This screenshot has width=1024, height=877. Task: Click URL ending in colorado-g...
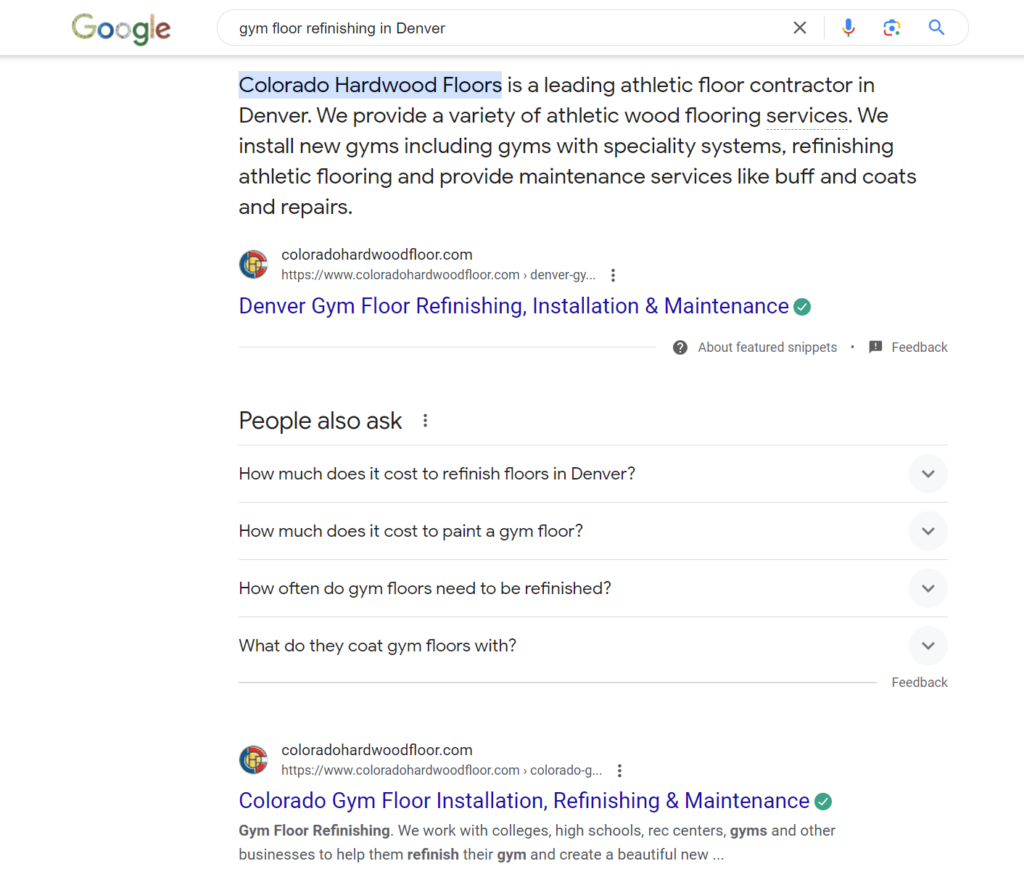tap(441, 771)
